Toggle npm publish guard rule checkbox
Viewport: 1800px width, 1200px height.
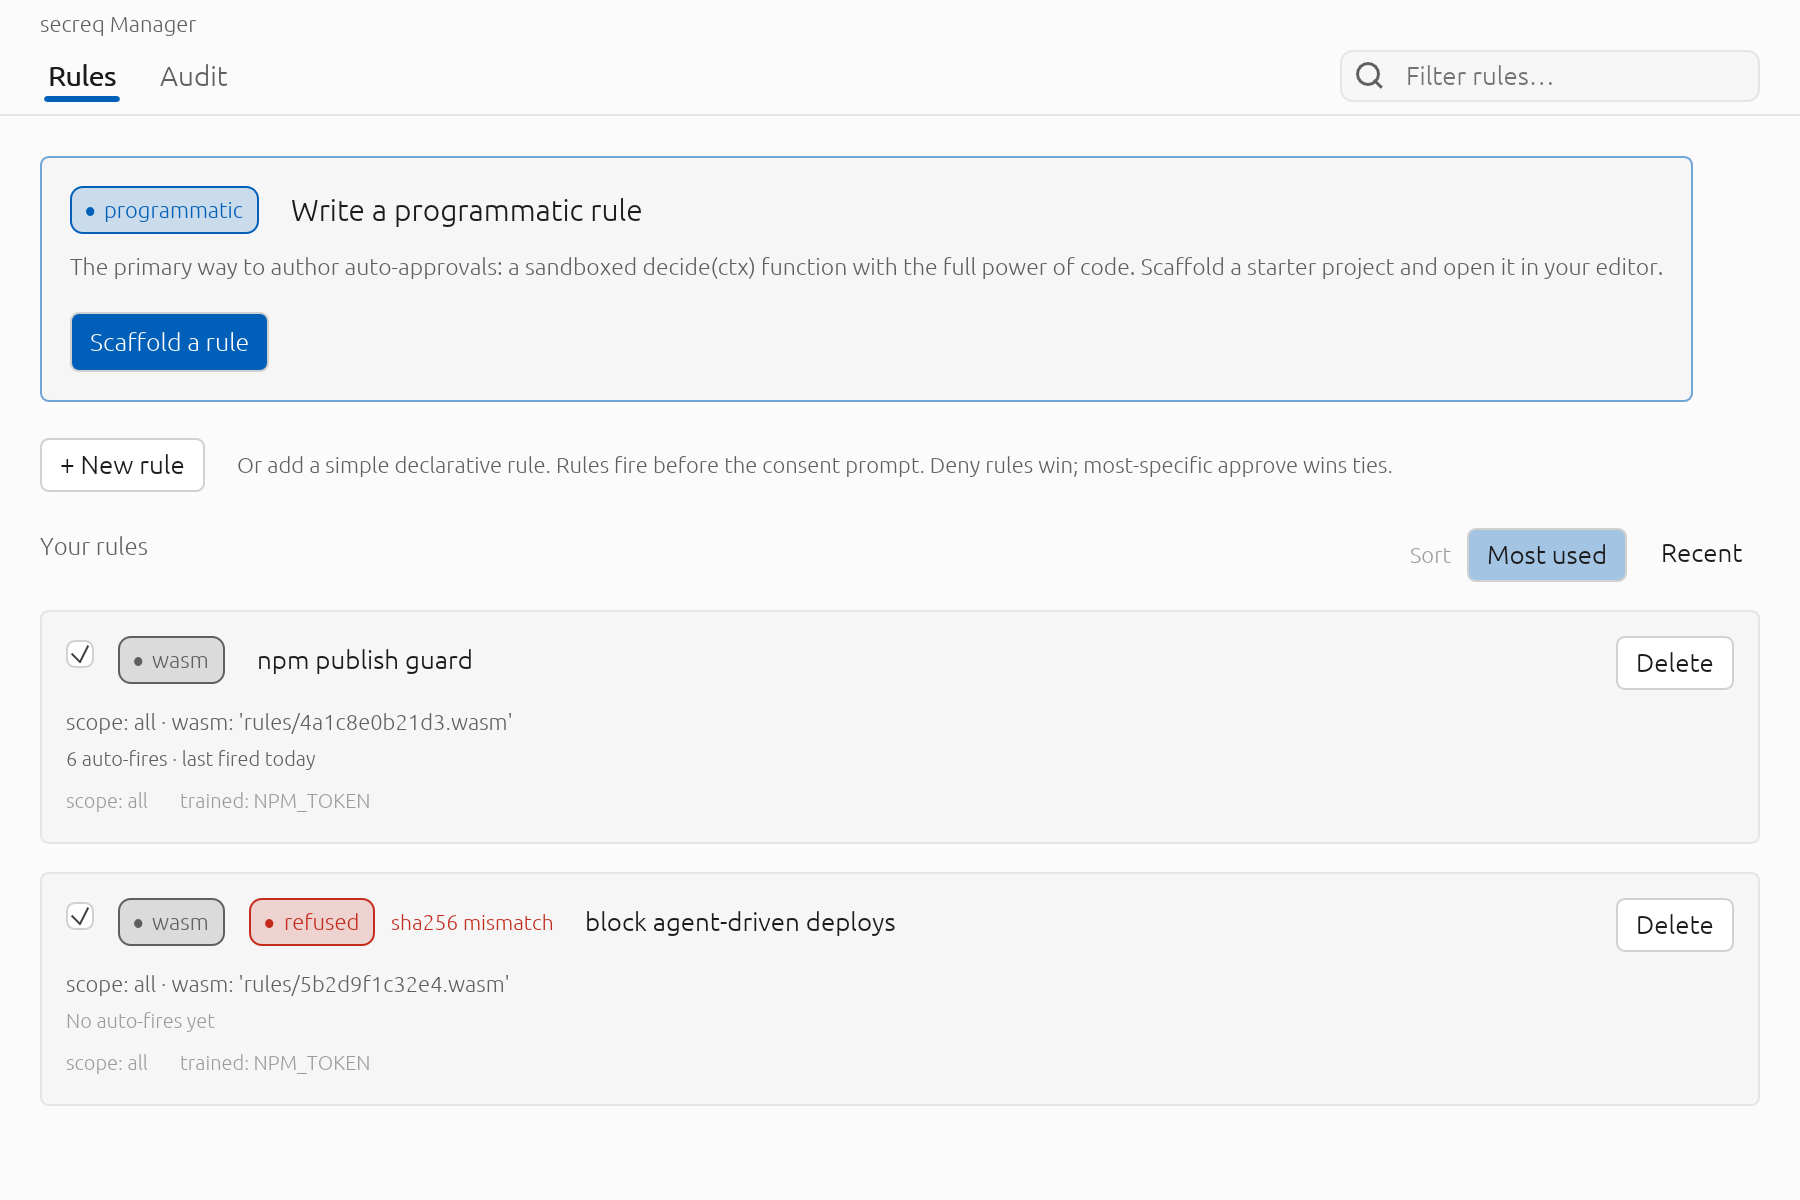[80, 654]
